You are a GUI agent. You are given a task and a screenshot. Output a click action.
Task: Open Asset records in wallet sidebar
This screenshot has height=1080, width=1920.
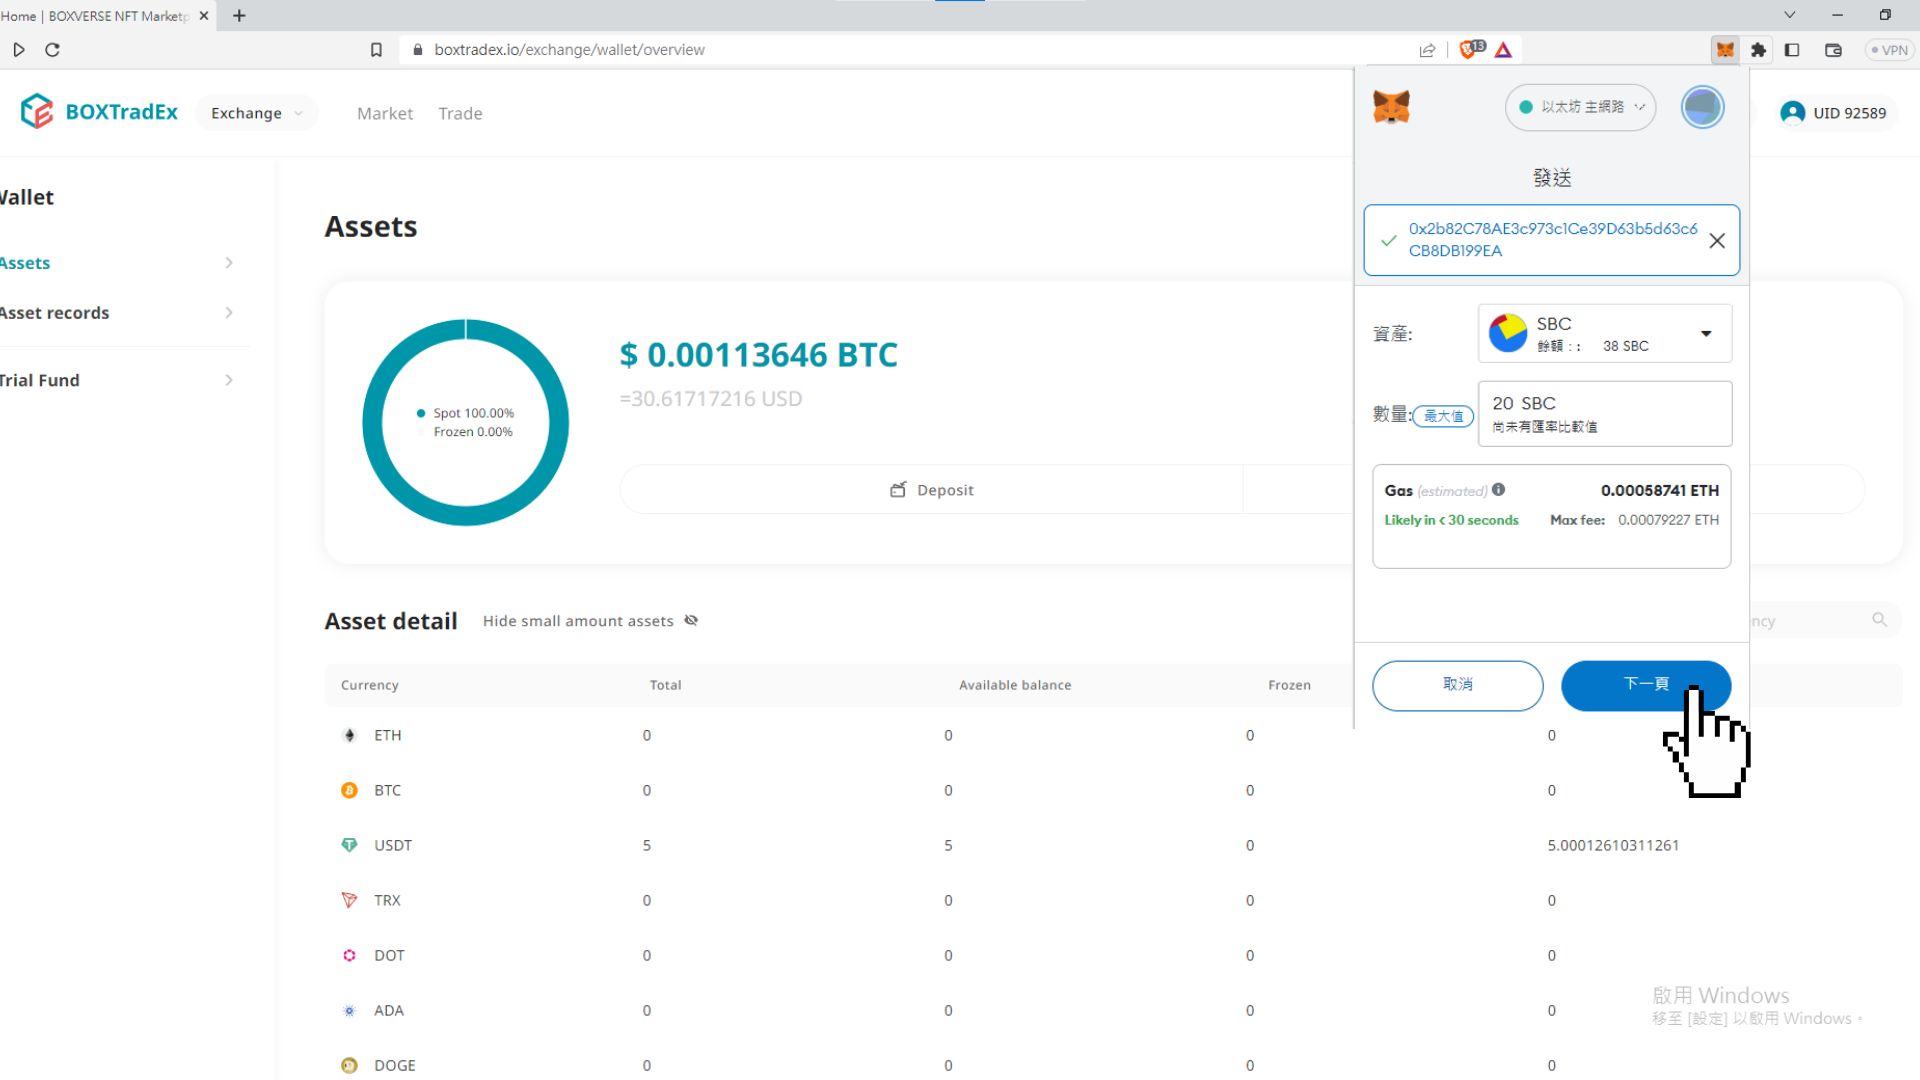[x=55, y=313]
